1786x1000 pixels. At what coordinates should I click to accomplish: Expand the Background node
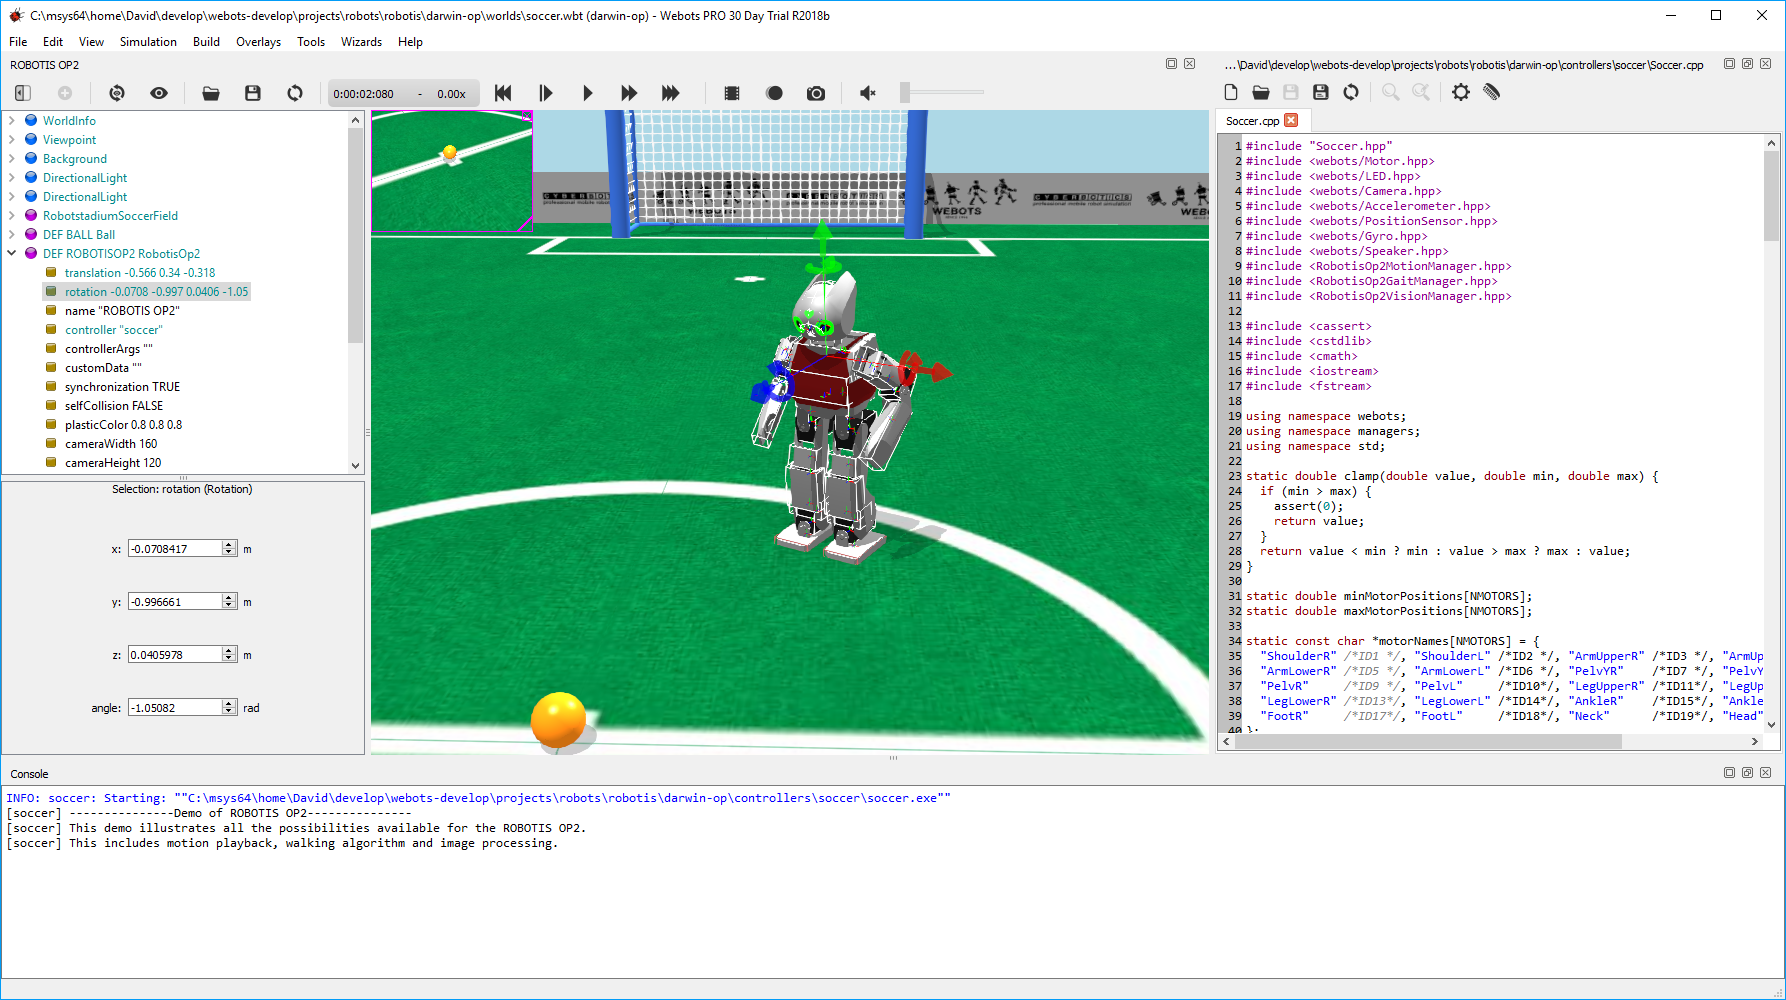tap(11, 158)
